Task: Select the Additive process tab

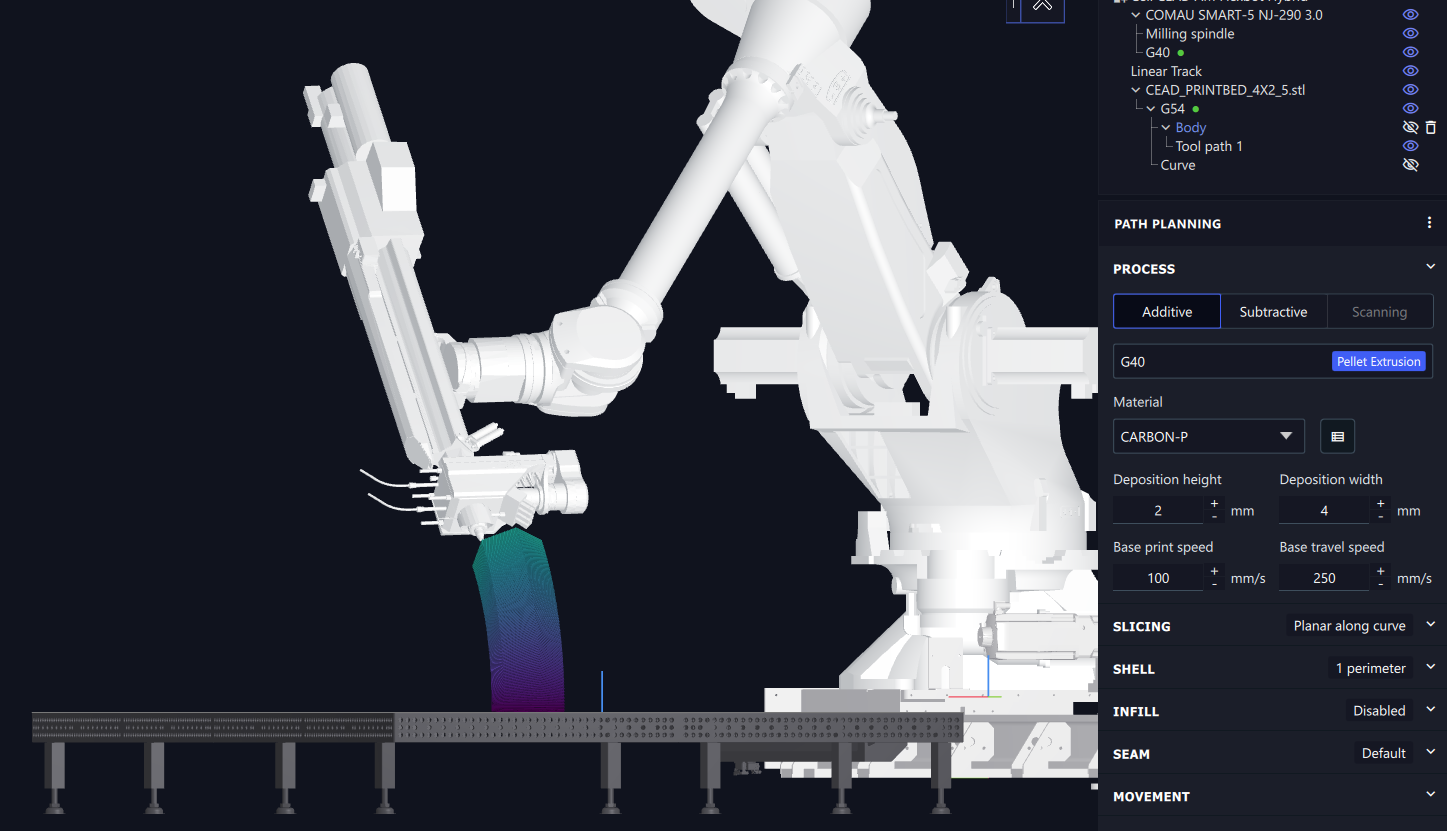Action: (x=1167, y=312)
